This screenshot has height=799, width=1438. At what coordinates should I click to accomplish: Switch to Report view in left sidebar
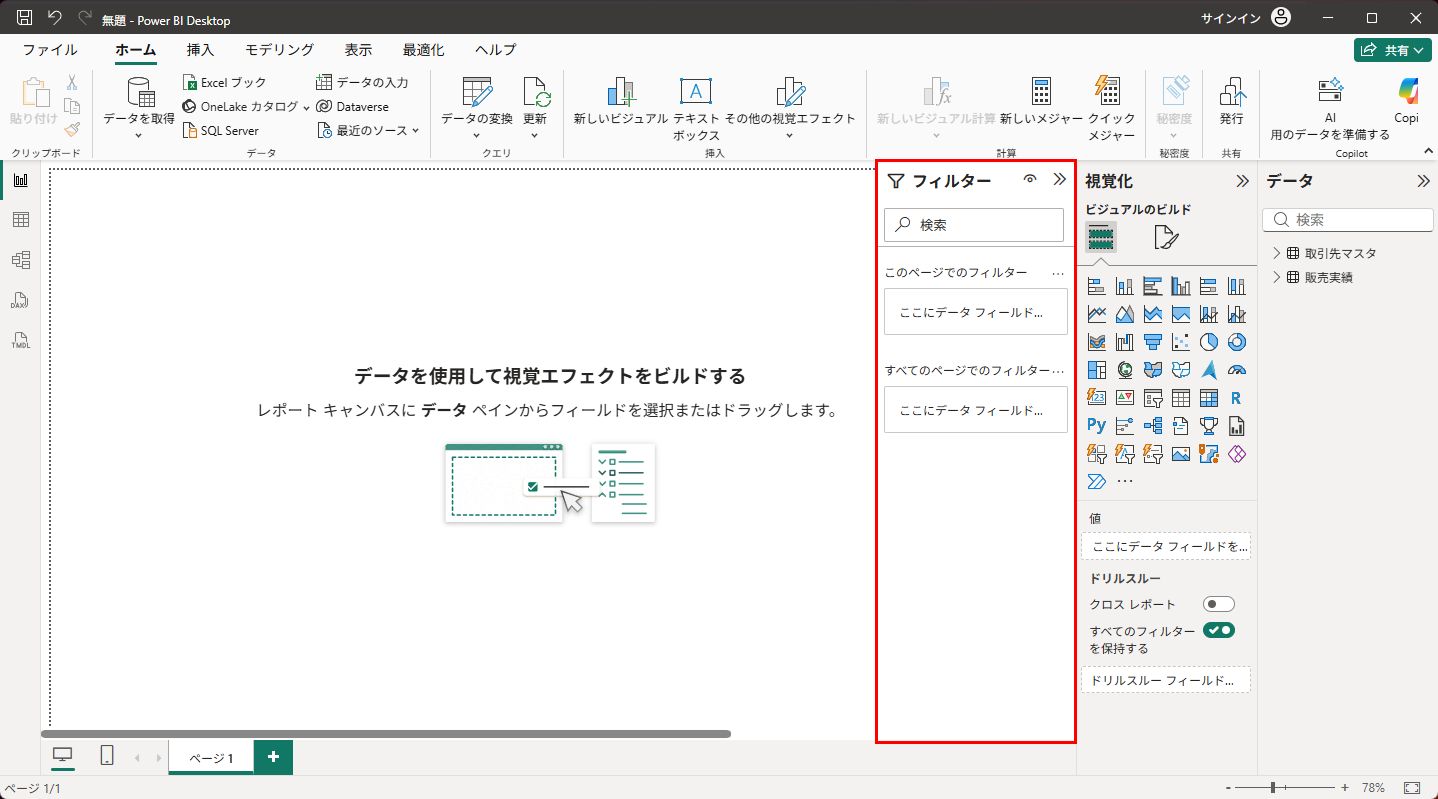coord(21,180)
